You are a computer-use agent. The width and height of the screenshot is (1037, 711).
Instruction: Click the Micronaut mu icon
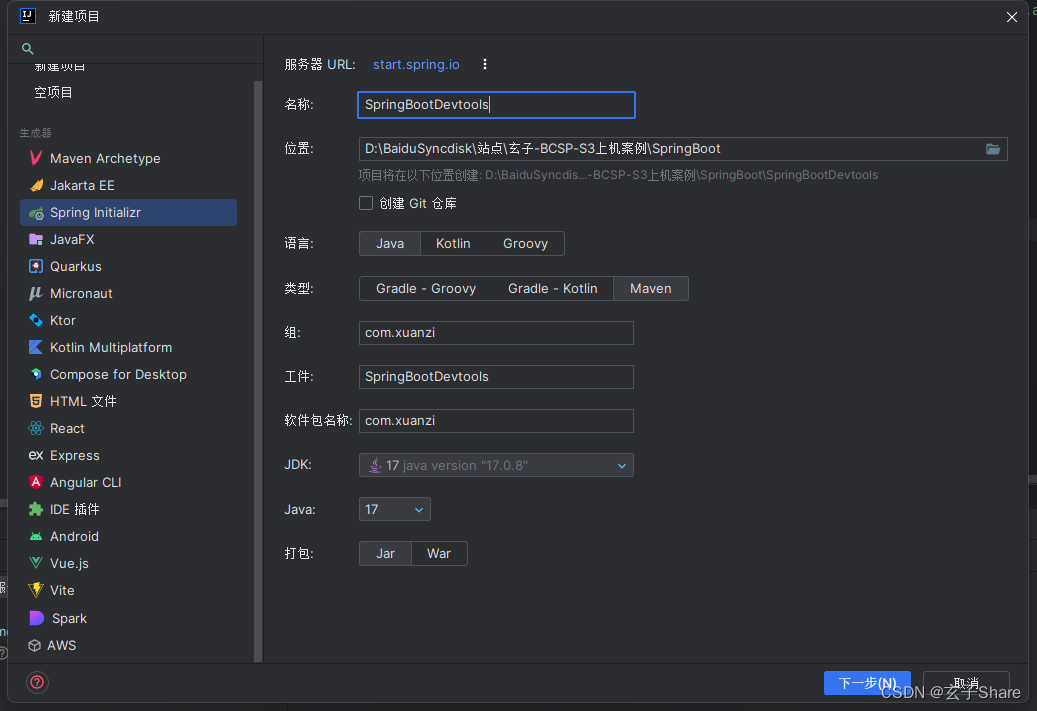[36, 293]
